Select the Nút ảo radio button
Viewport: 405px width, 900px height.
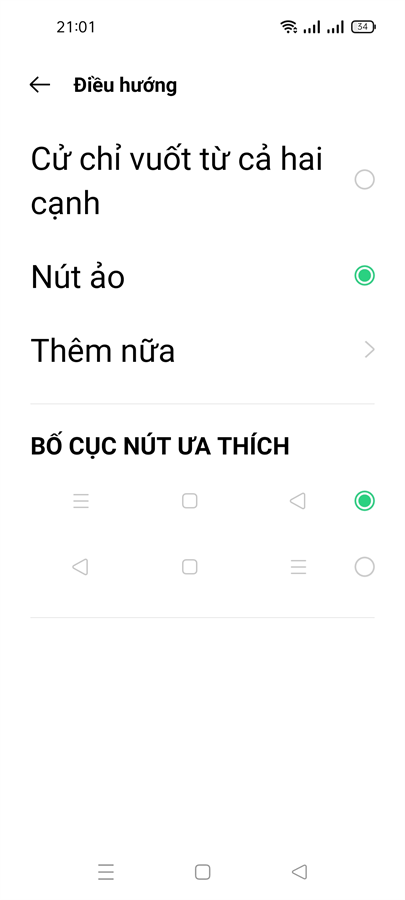pos(364,276)
